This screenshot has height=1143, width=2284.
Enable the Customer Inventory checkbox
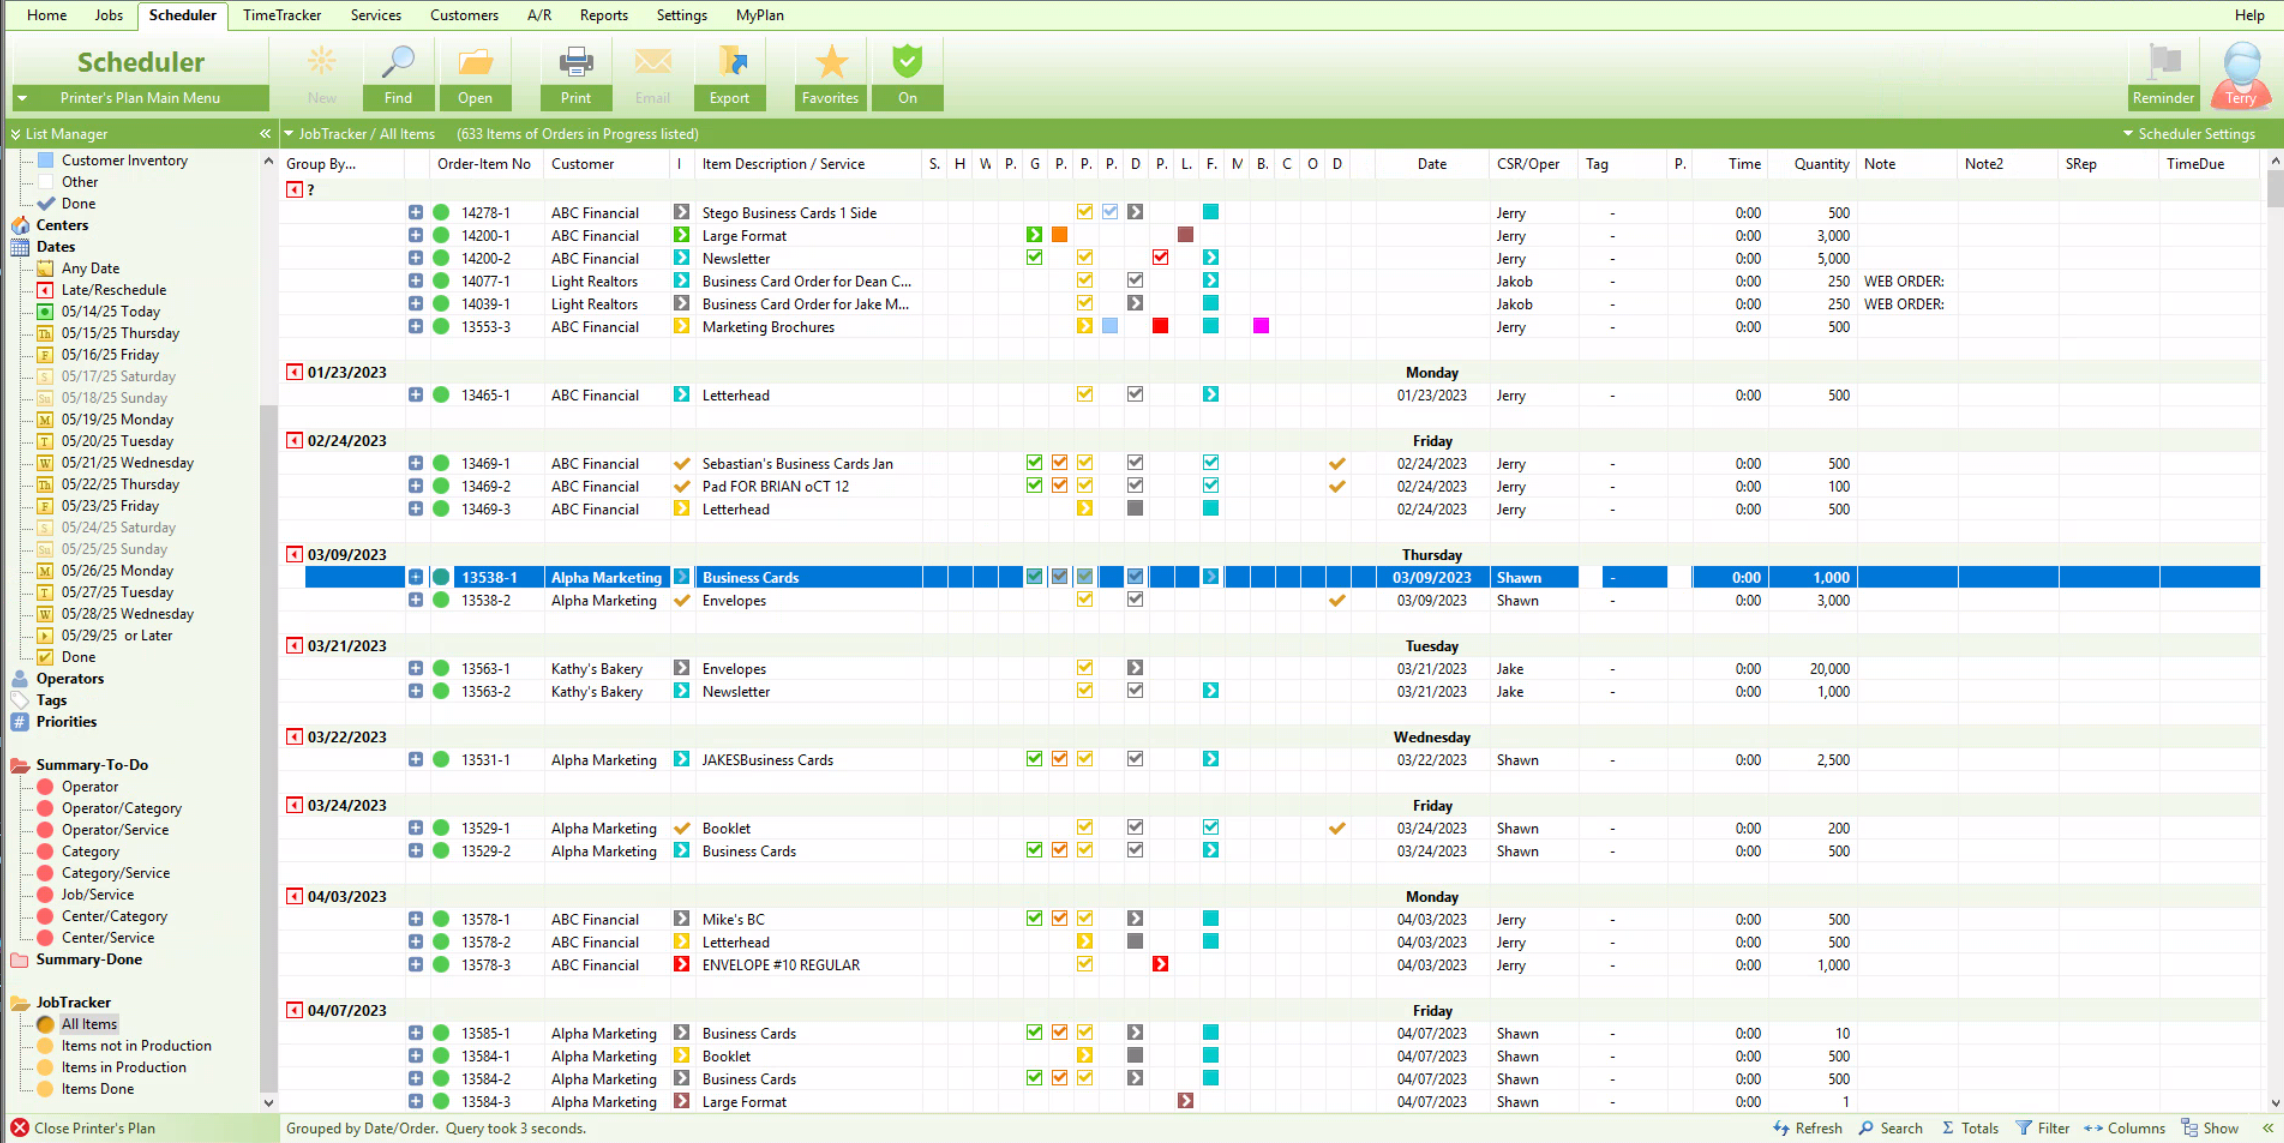(44, 159)
